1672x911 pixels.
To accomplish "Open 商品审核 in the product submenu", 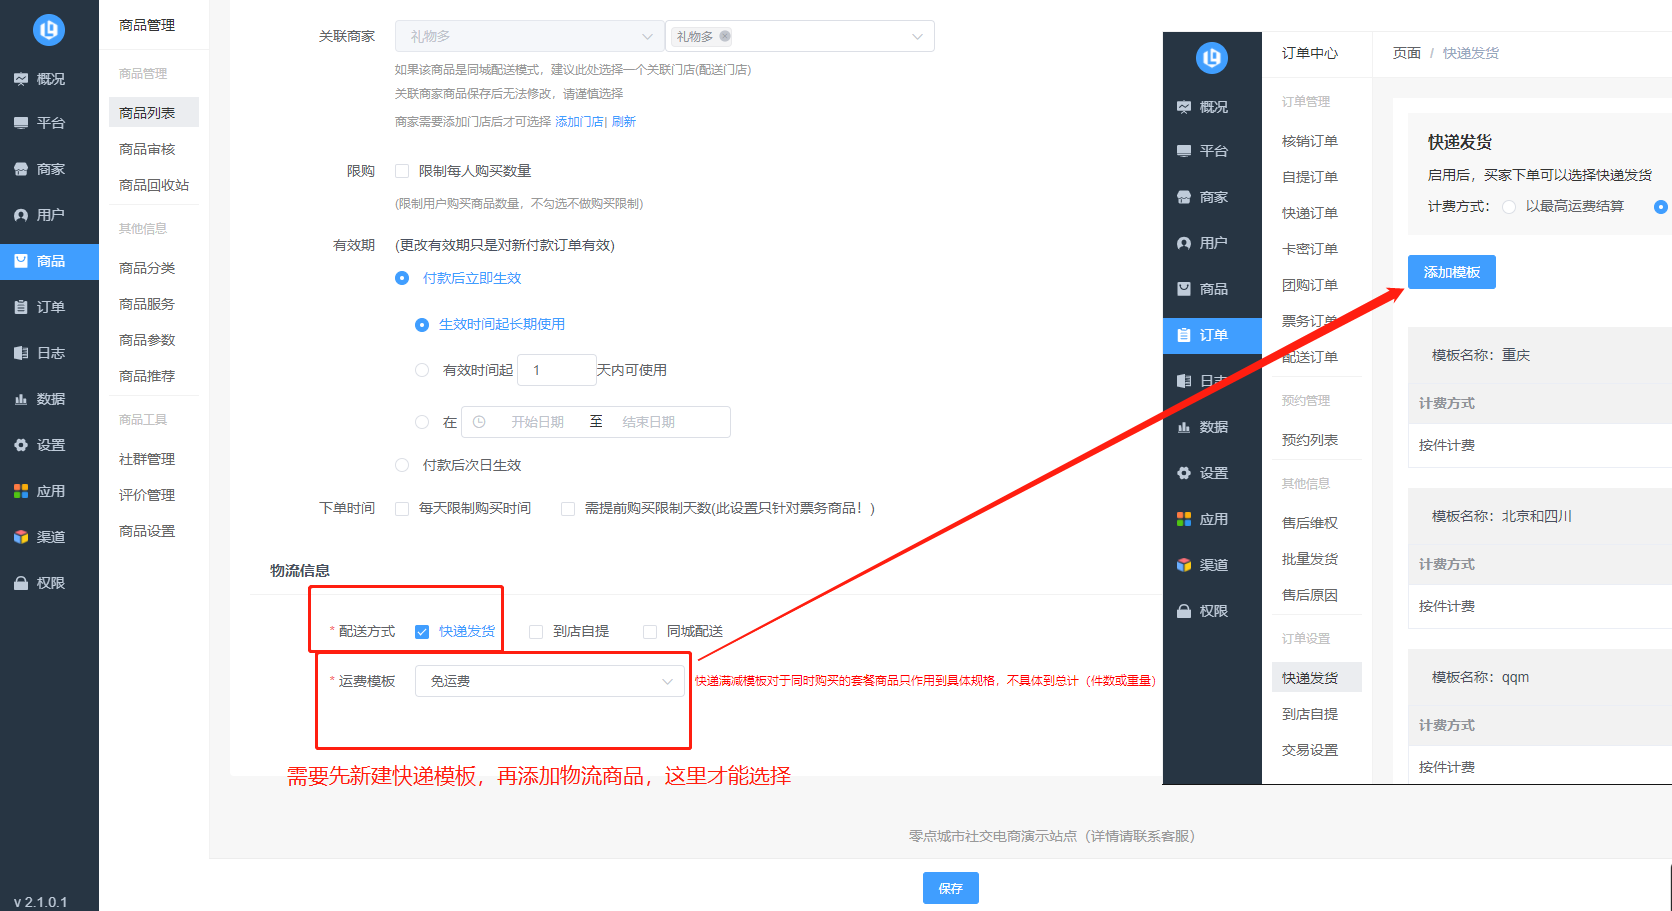I will point(147,149).
